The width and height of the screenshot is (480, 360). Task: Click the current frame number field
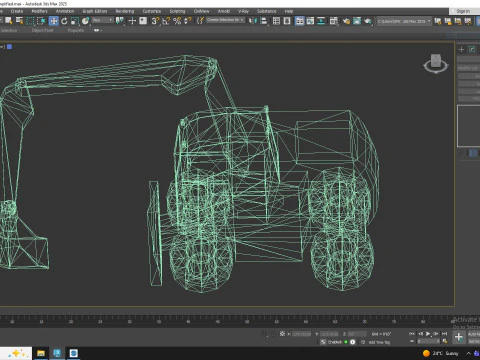[429, 341]
